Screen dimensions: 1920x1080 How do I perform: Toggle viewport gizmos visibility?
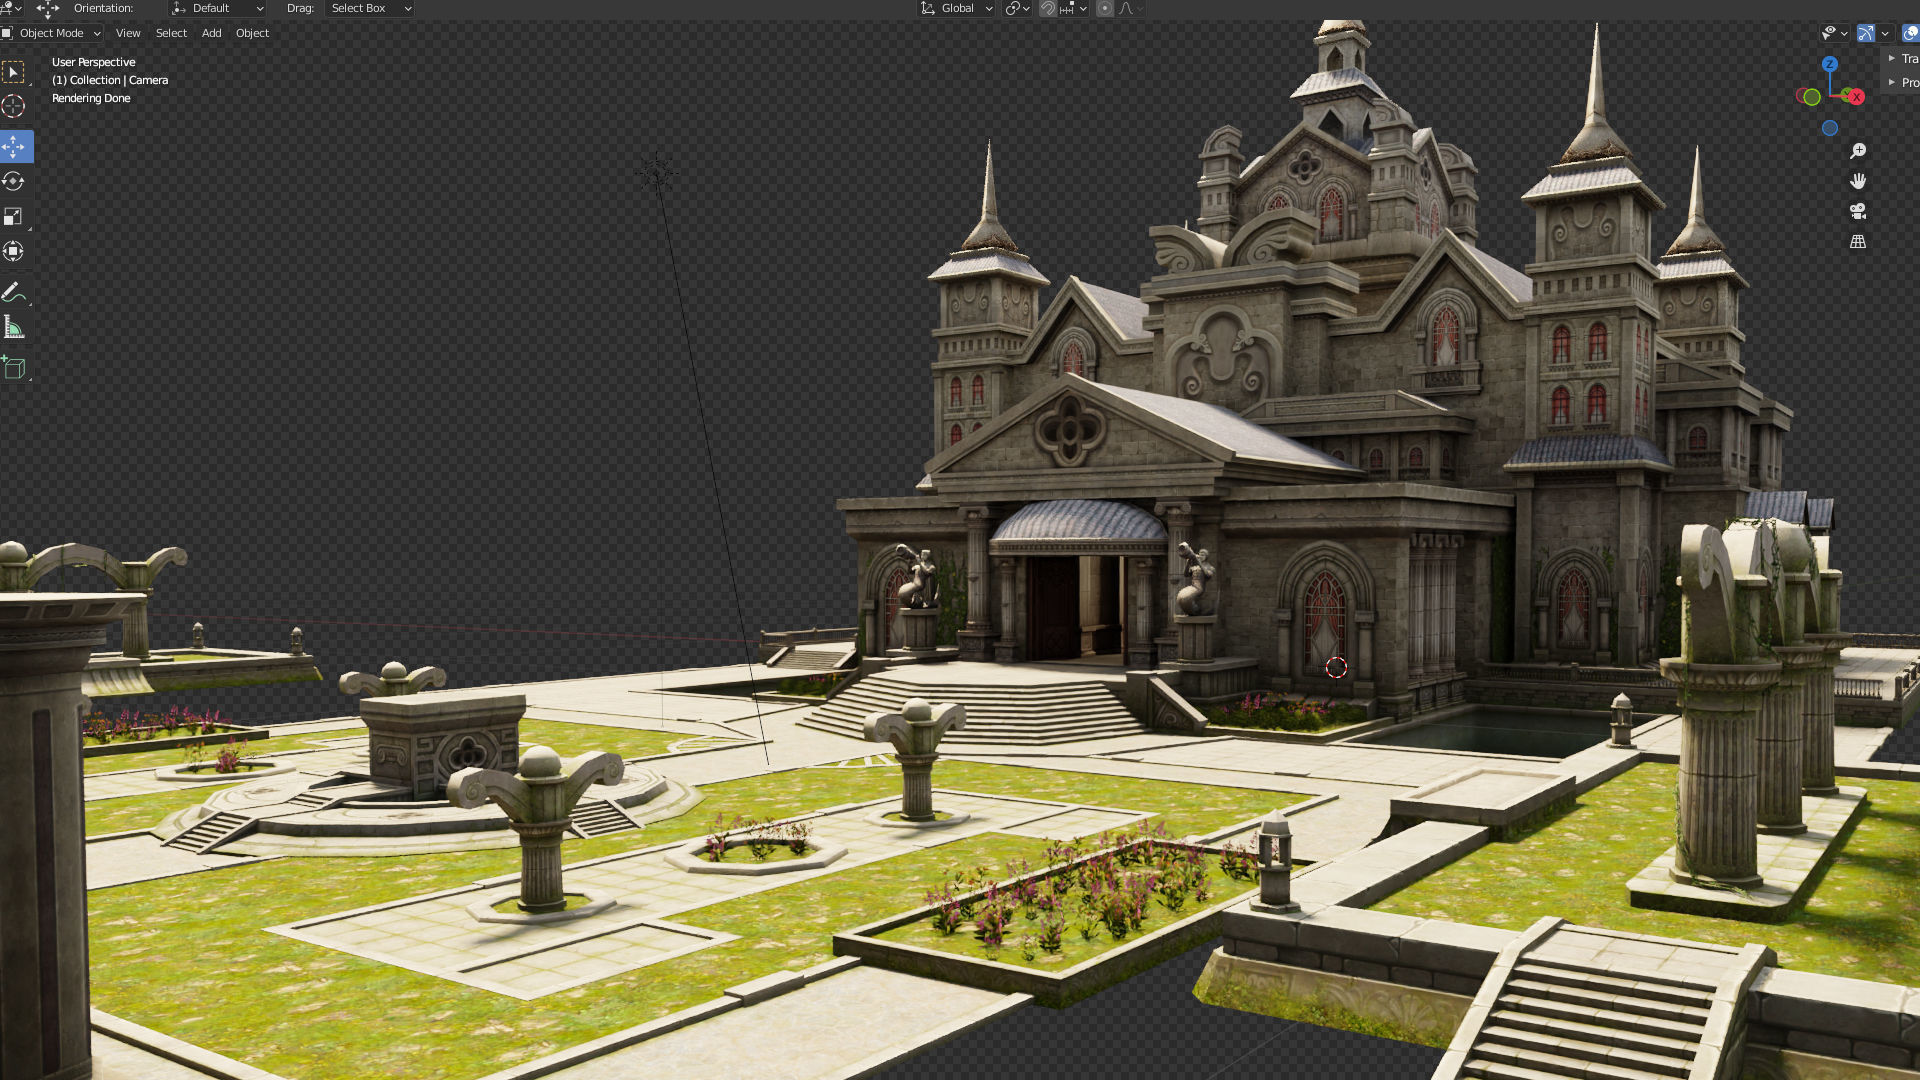[1866, 33]
